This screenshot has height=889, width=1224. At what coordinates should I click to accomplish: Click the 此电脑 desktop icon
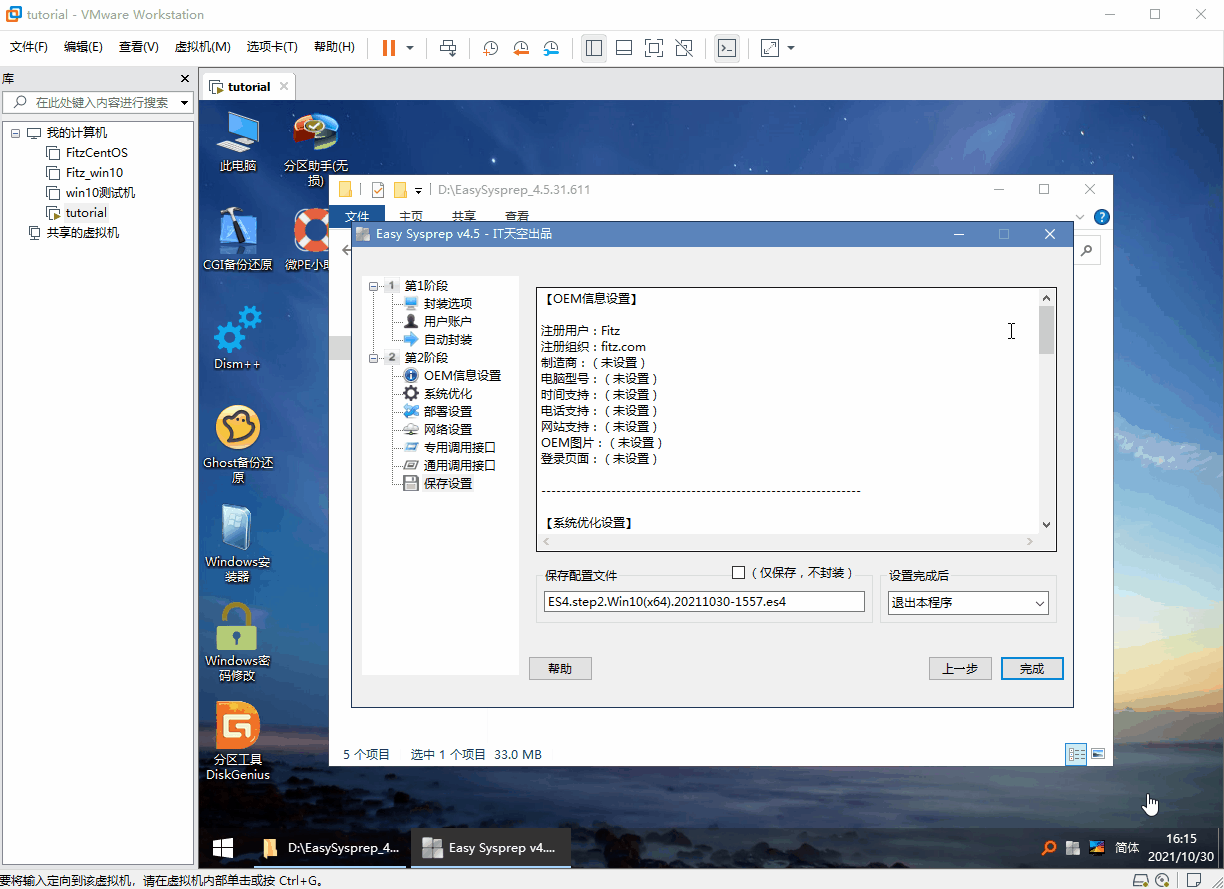(238, 141)
